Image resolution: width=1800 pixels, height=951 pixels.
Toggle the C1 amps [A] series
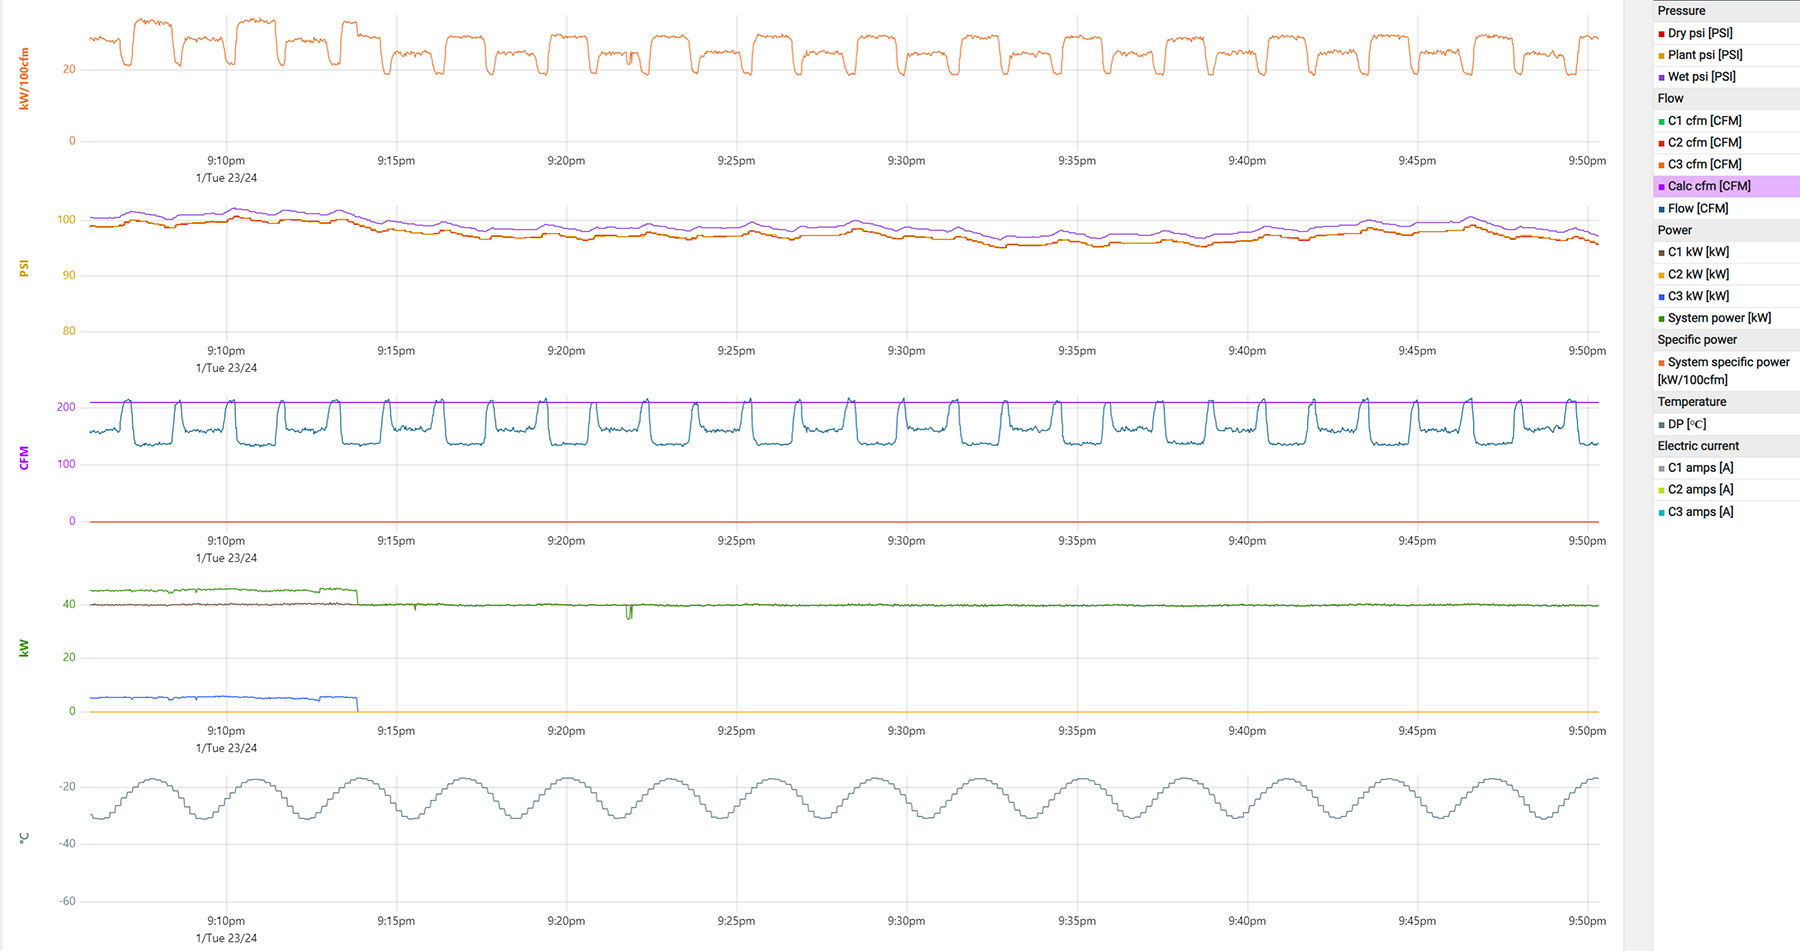point(1726,468)
